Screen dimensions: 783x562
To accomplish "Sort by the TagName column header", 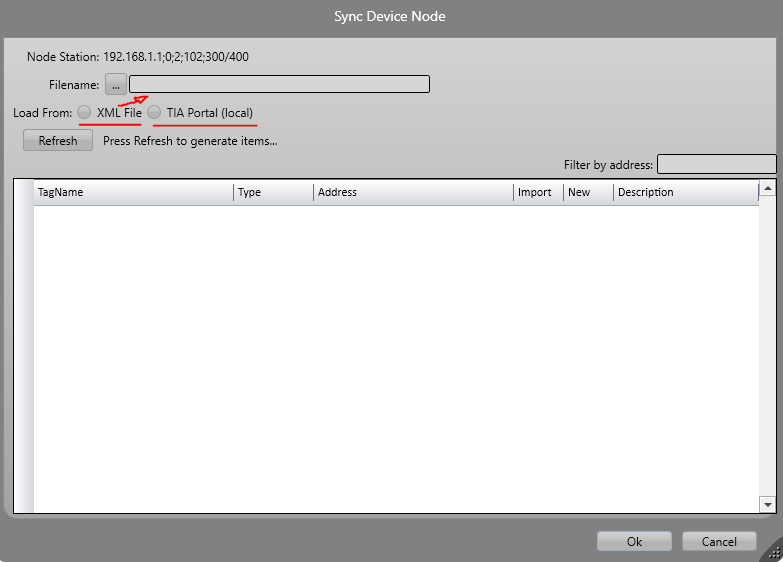I will coord(133,192).
